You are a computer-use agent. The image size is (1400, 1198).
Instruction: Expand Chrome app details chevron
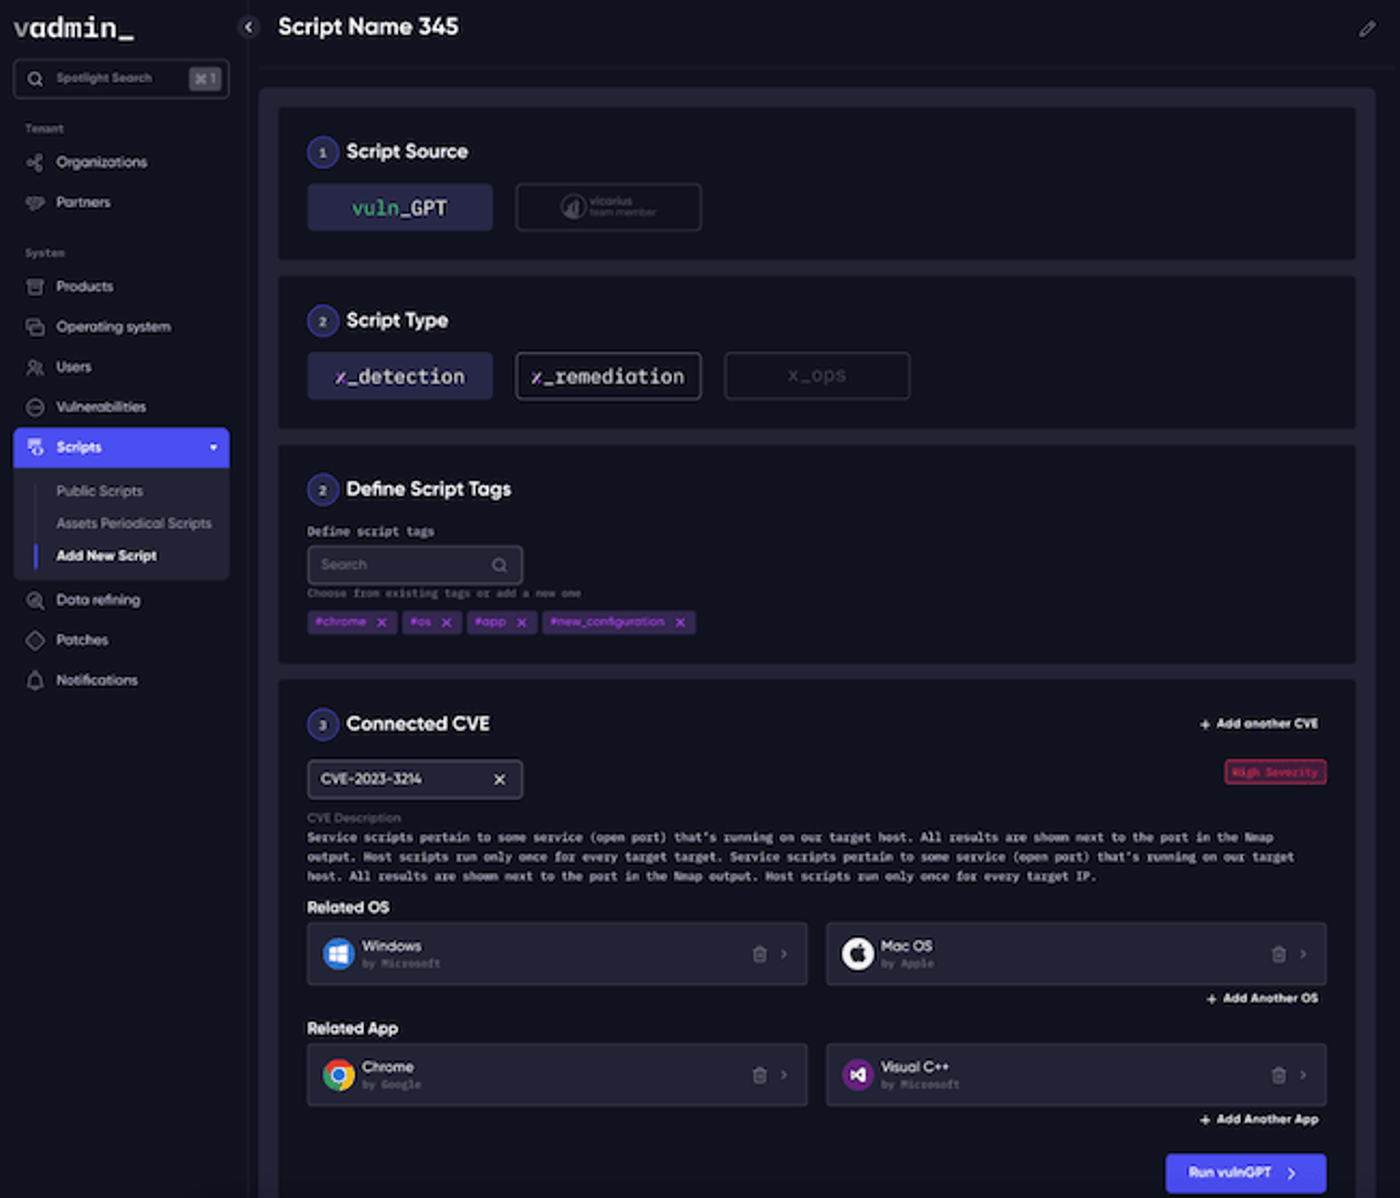[784, 1075]
